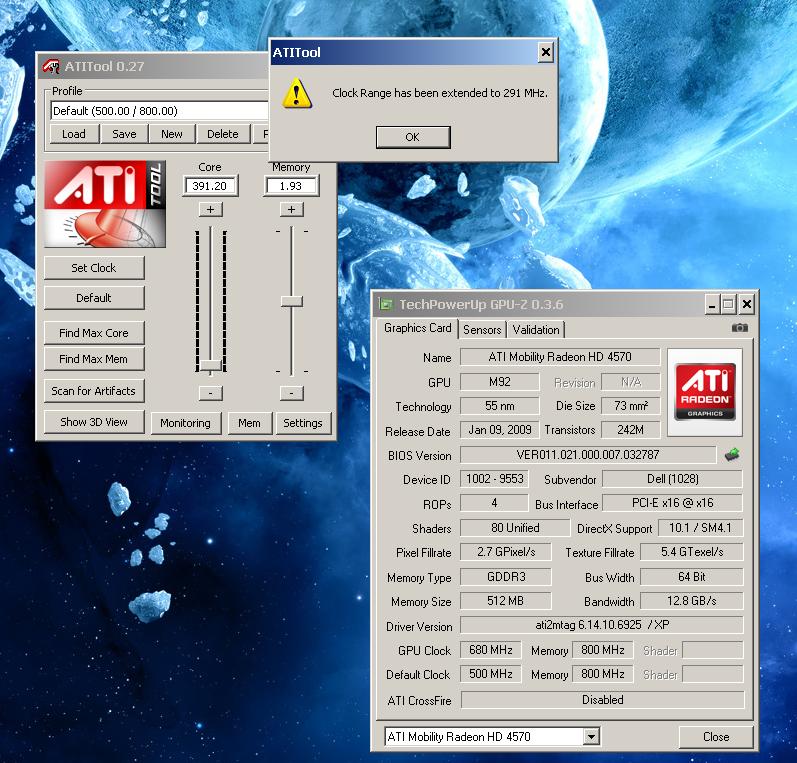Viewport: 797px width, 763px height.
Task: Click the Bus Width value 64 Bit
Action: click(x=692, y=577)
